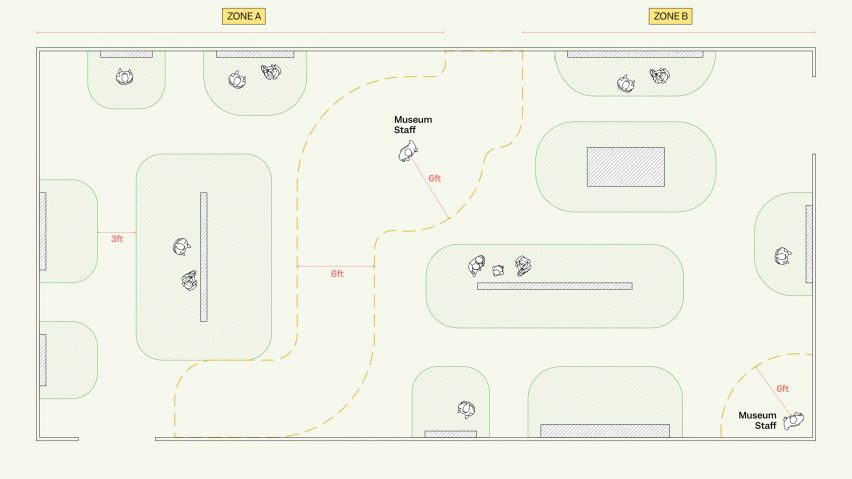This screenshot has height=479, width=852.
Task: Click the small hatched panel on the bottom wall
Action: point(450,434)
